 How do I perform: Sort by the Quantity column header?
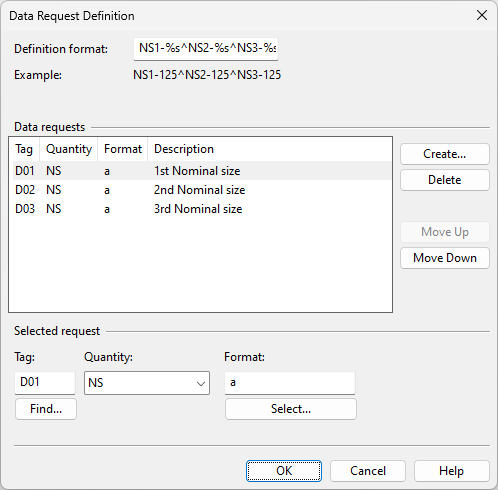(x=69, y=149)
